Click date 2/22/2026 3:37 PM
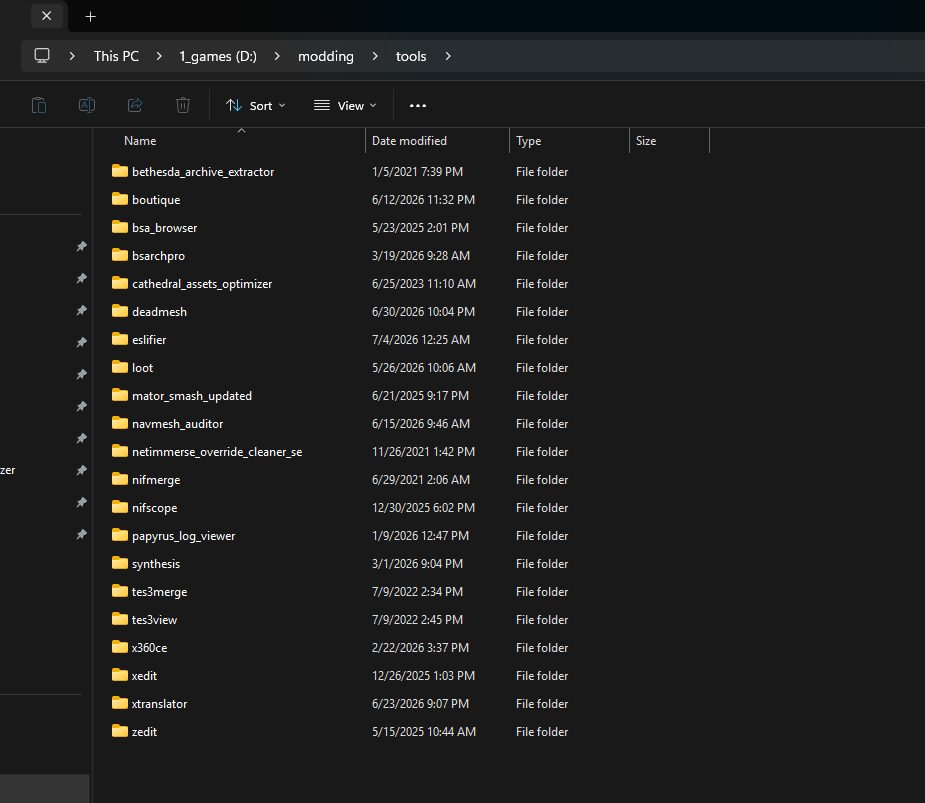The width and height of the screenshot is (925, 803). (x=420, y=648)
